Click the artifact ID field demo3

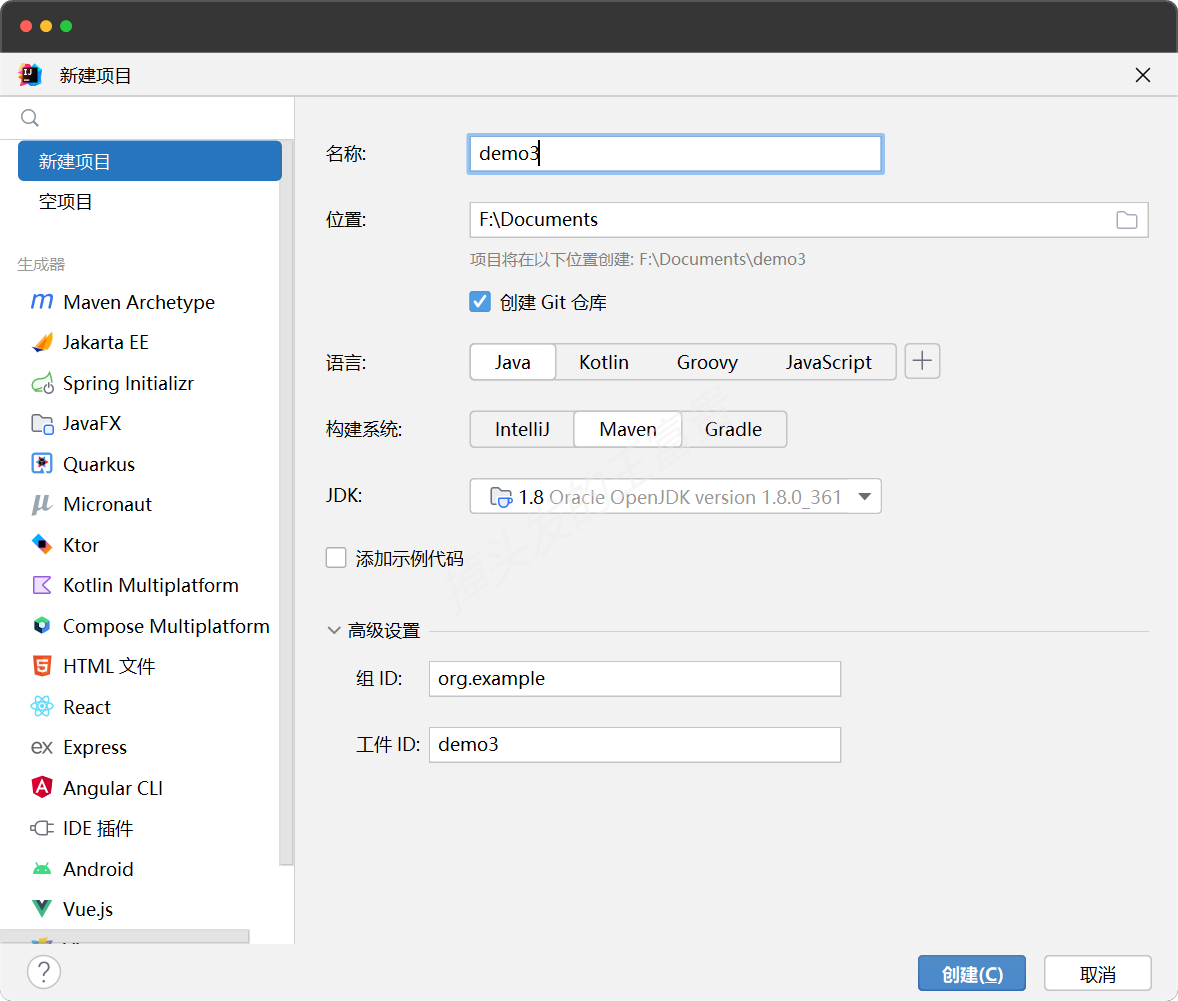point(635,745)
